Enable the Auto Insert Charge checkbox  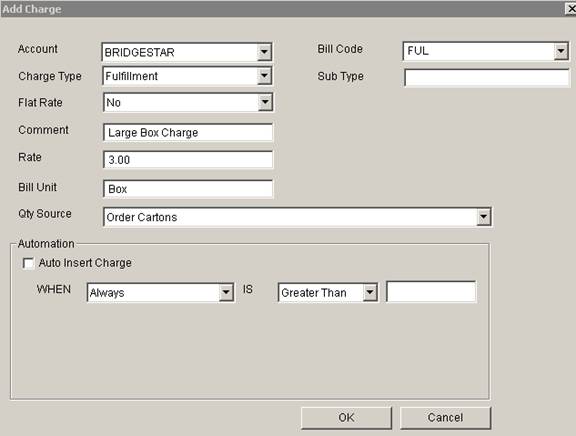click(x=28, y=263)
